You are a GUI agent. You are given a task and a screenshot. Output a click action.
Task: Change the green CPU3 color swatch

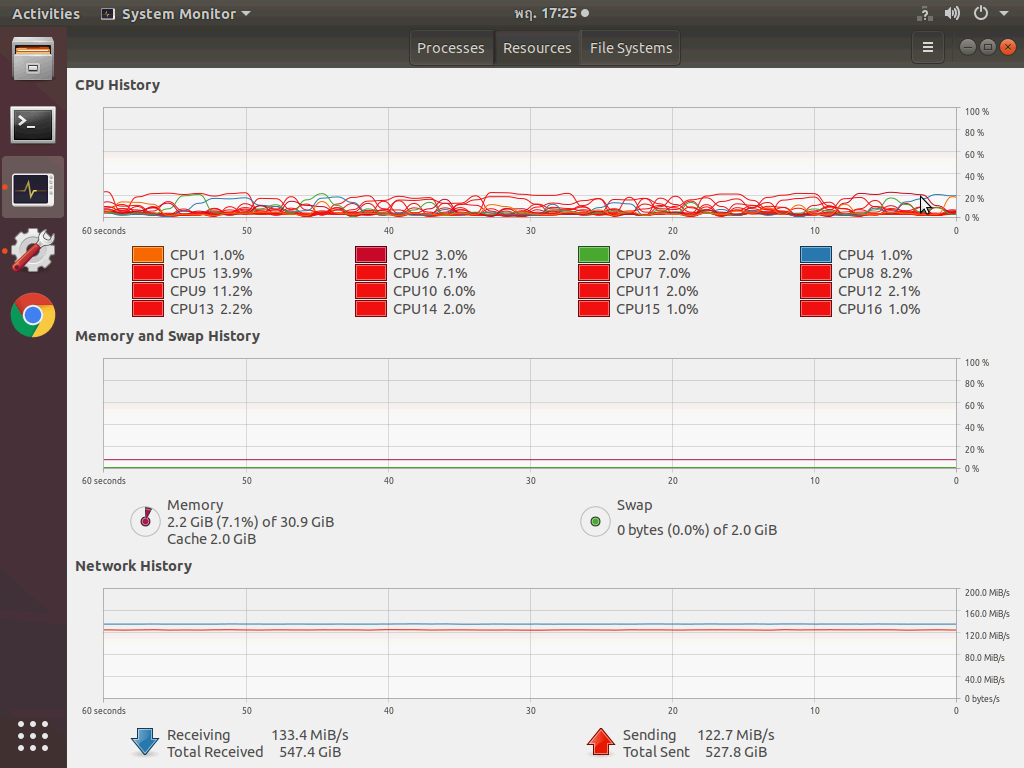(594, 255)
